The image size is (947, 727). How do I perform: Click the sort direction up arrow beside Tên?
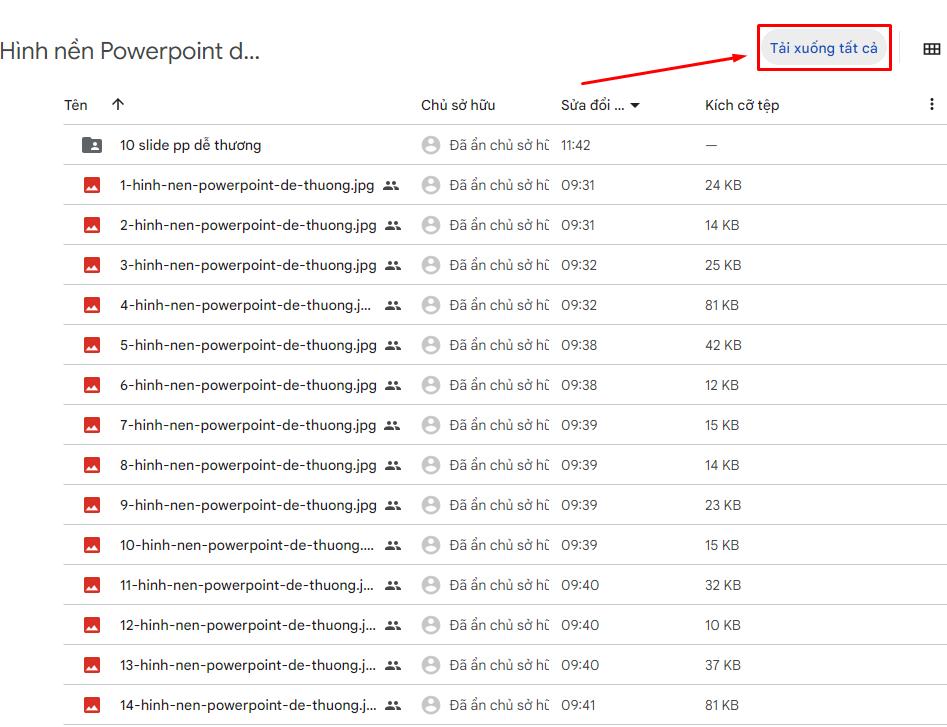(x=118, y=105)
